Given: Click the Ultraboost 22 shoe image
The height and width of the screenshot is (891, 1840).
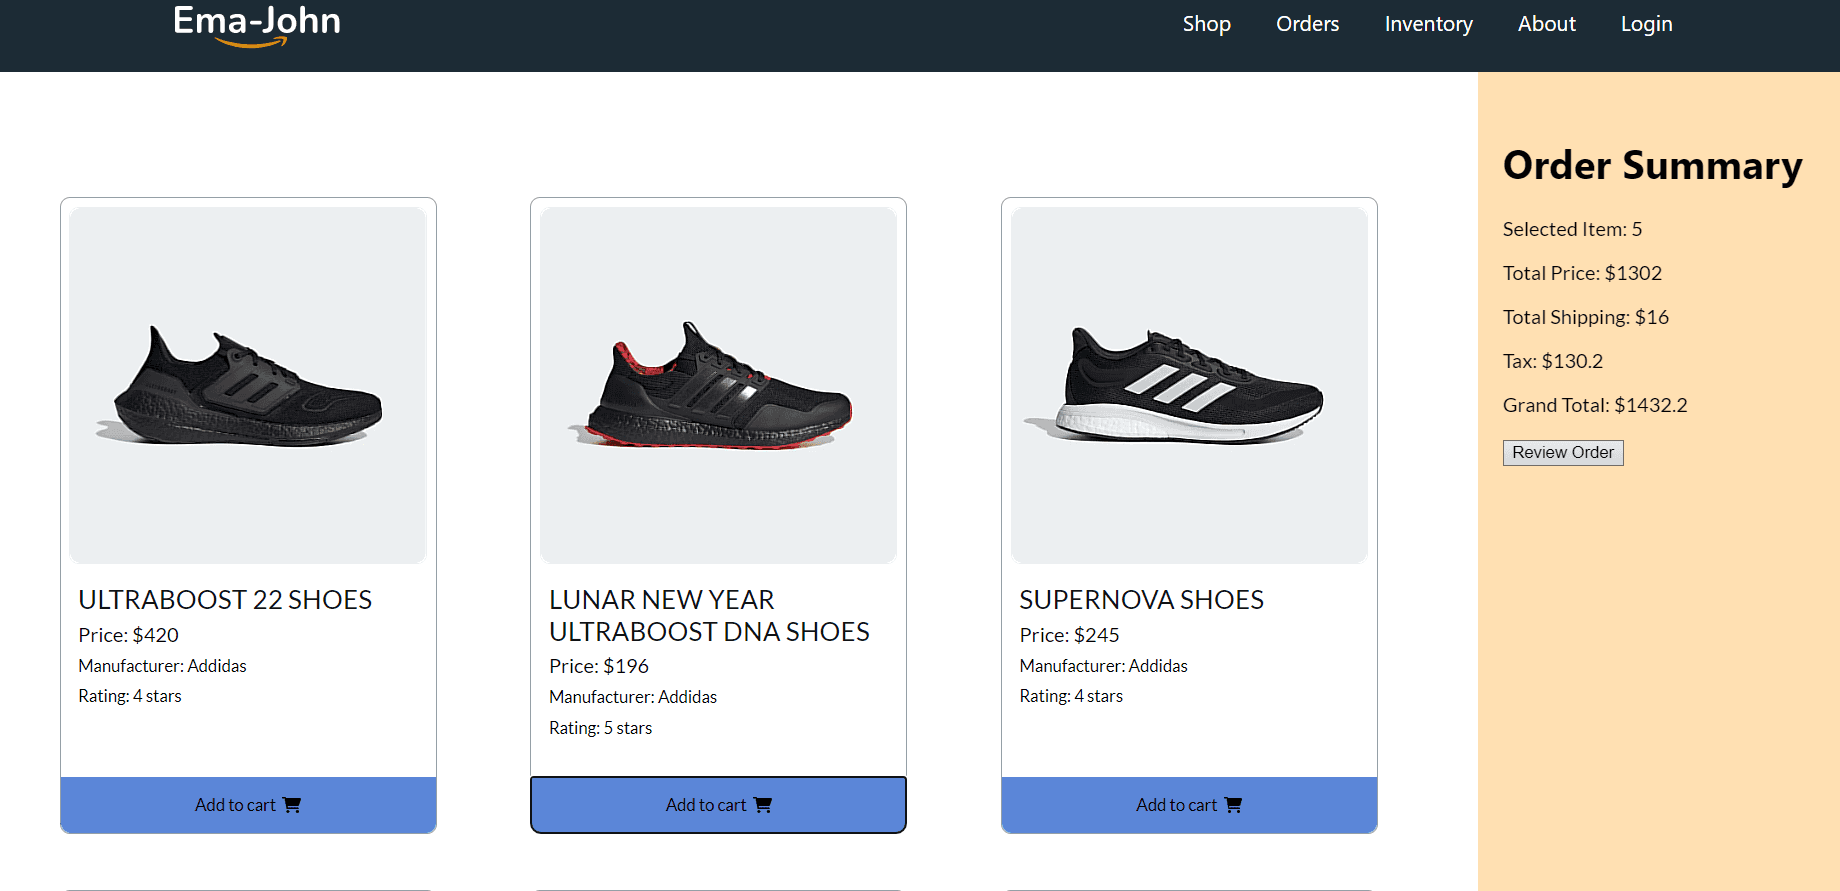Looking at the screenshot, I should tap(248, 385).
